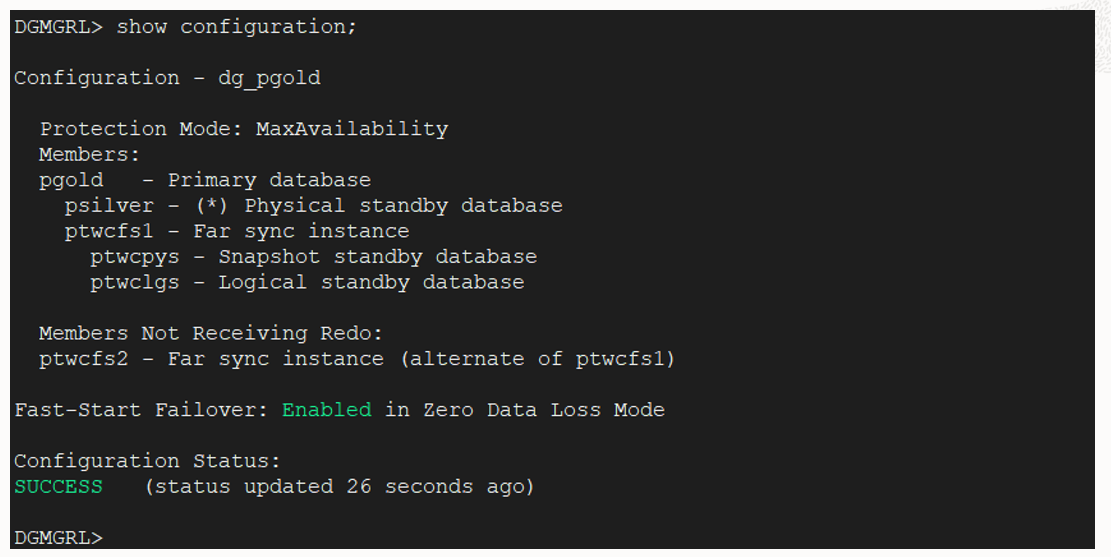Select the ptwcfs1 far sync entry
The image size is (1111, 557).
pyautogui.click(x=237, y=232)
